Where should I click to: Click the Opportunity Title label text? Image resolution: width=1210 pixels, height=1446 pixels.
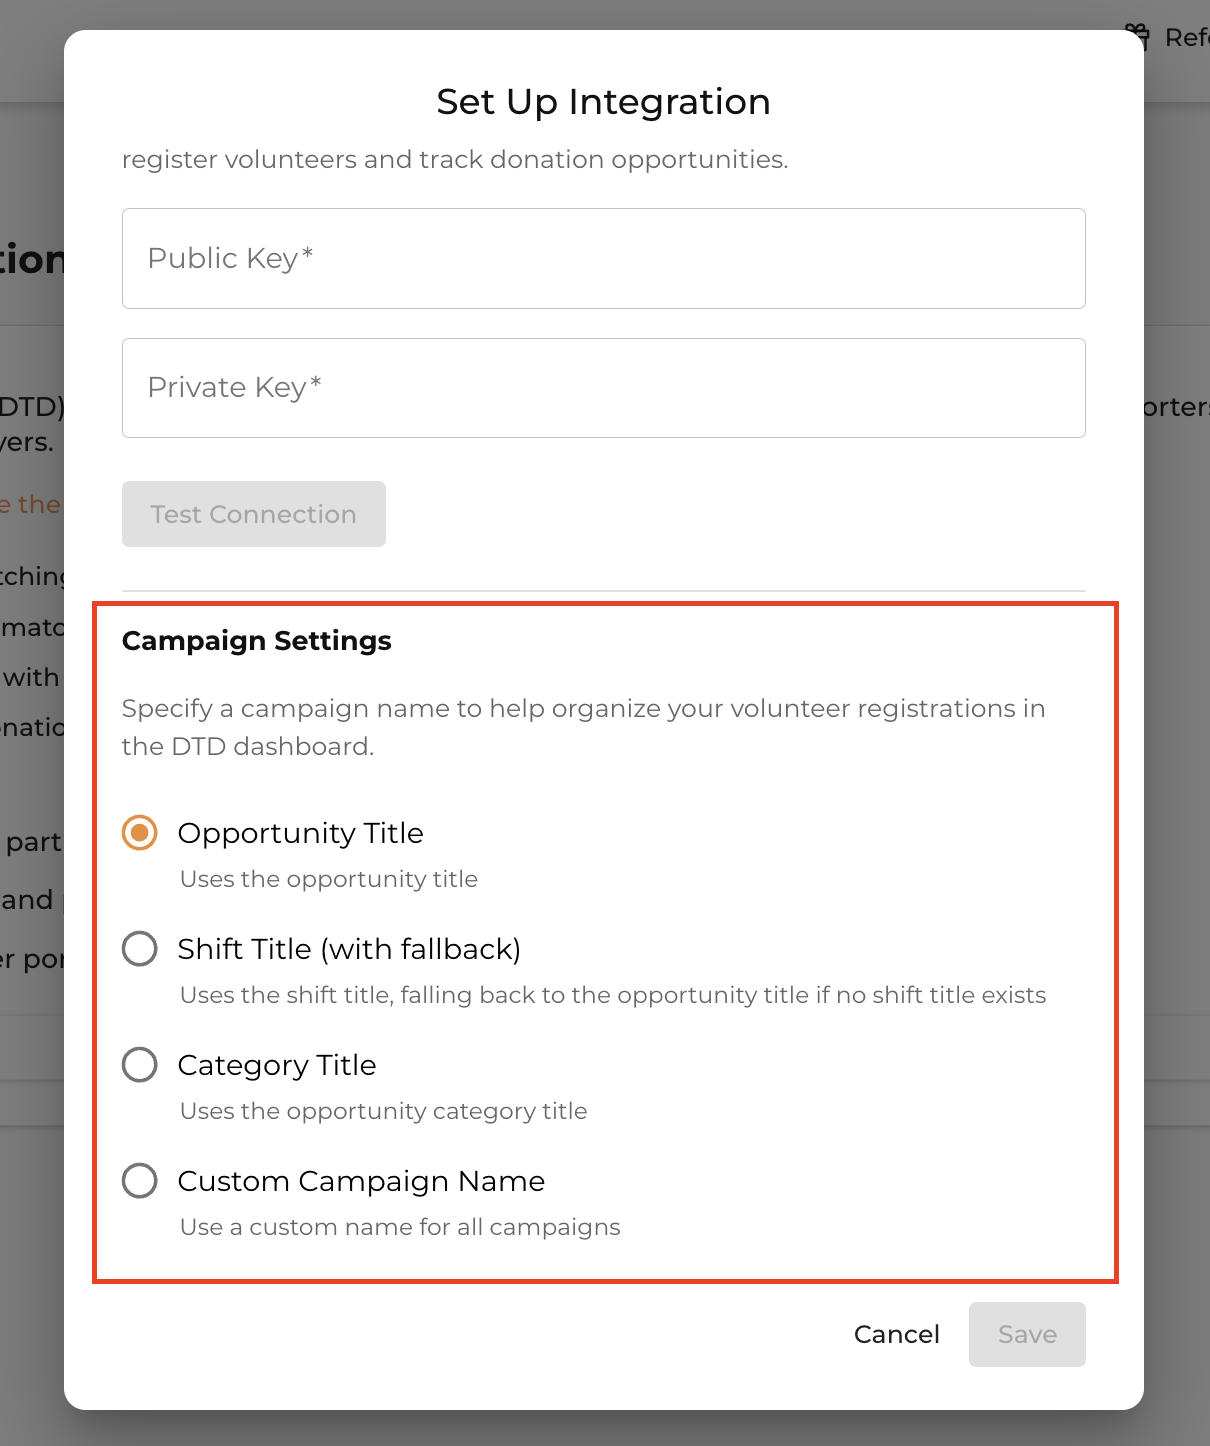[x=300, y=833]
